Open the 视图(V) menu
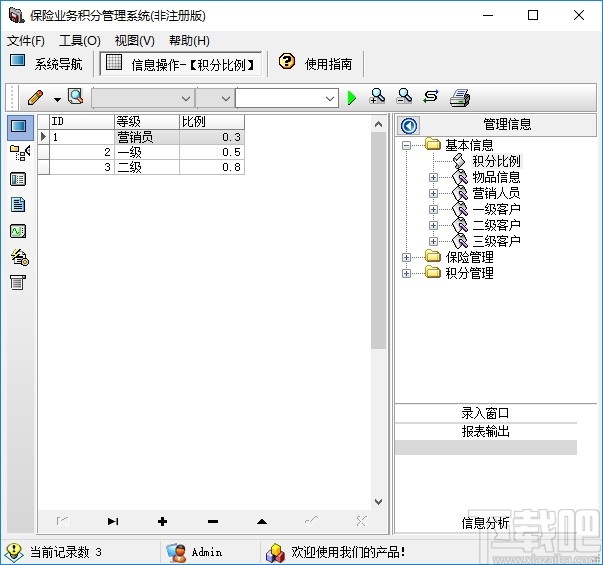 [x=135, y=41]
